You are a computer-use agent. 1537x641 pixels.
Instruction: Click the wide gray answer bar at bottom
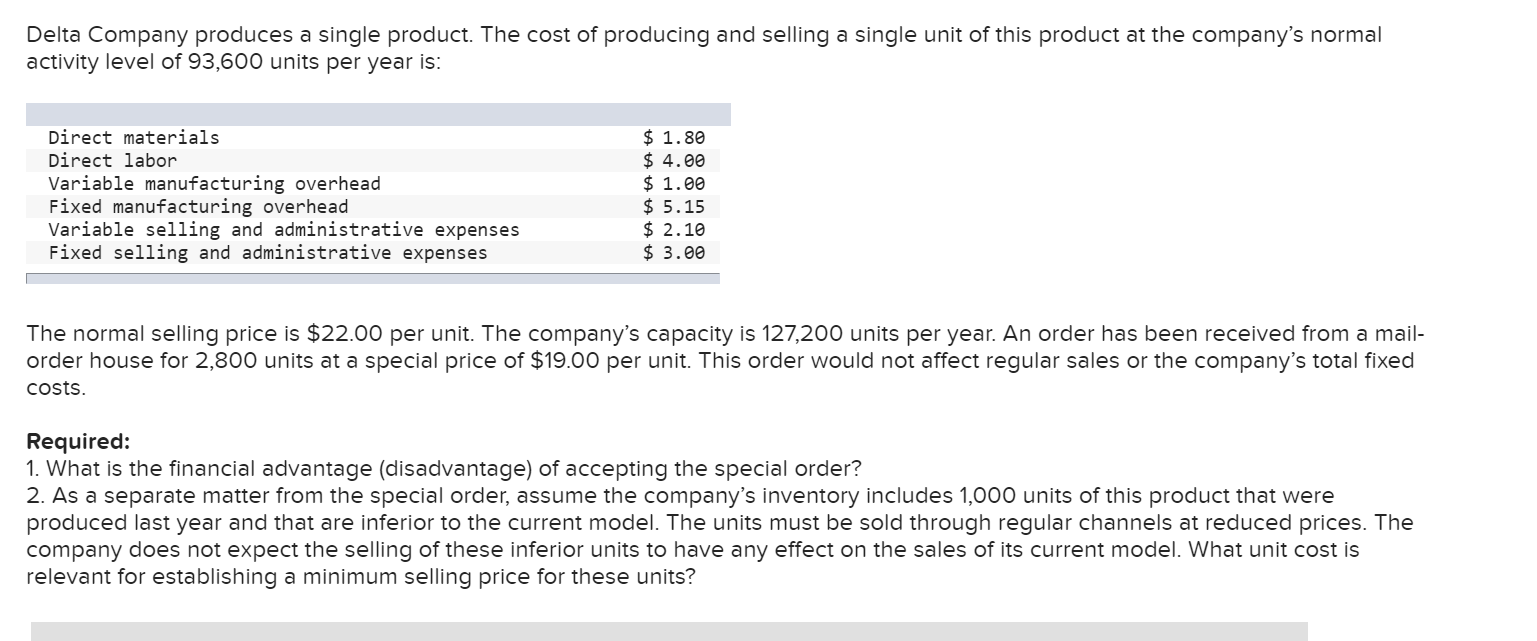click(668, 631)
